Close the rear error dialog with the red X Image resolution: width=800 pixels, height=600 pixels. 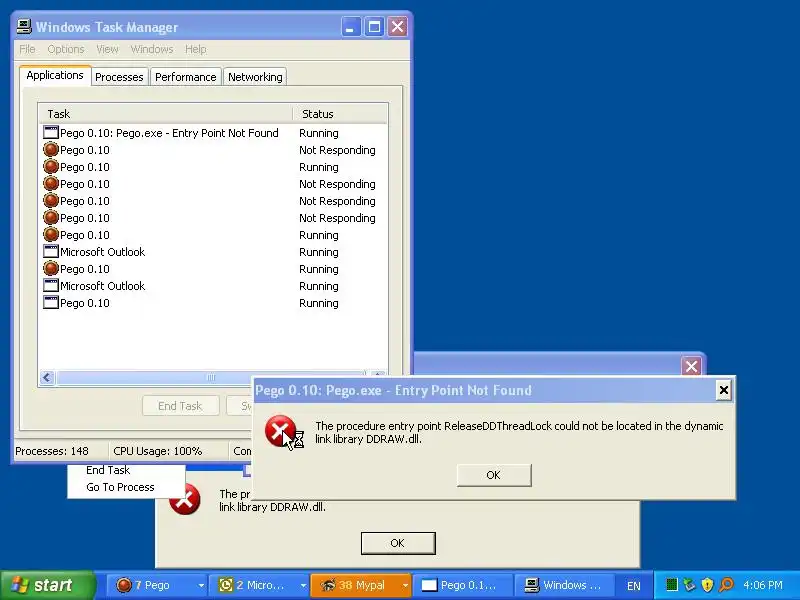point(691,366)
